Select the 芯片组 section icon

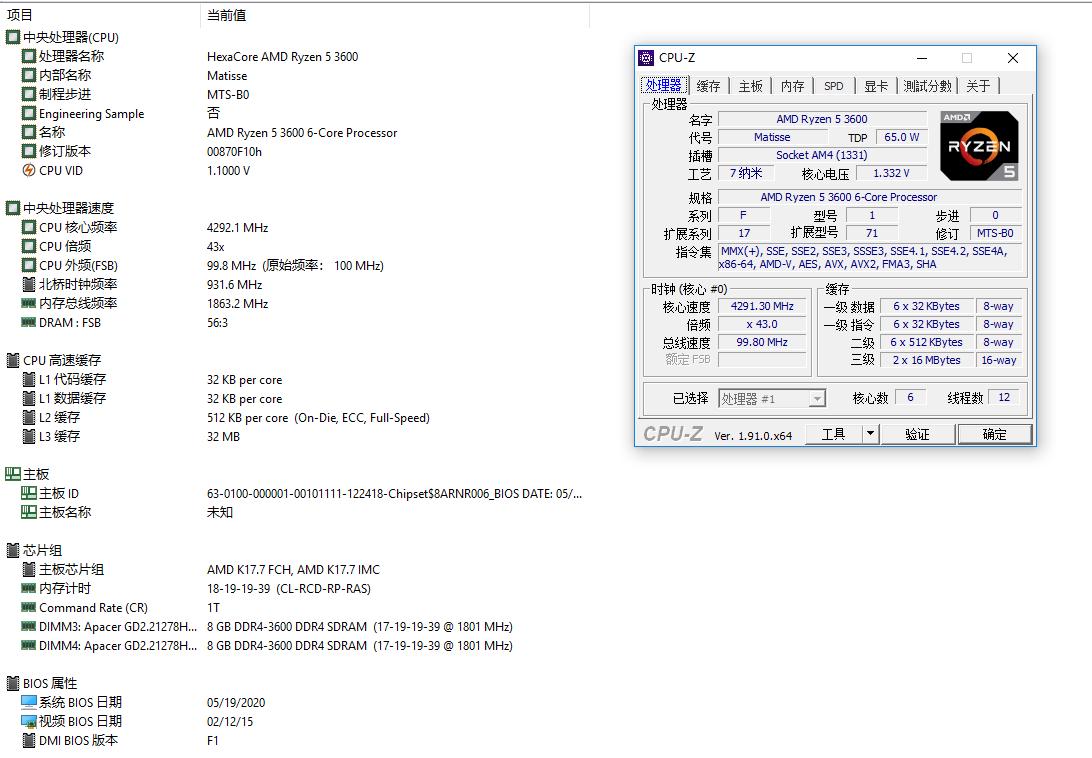coord(13,550)
